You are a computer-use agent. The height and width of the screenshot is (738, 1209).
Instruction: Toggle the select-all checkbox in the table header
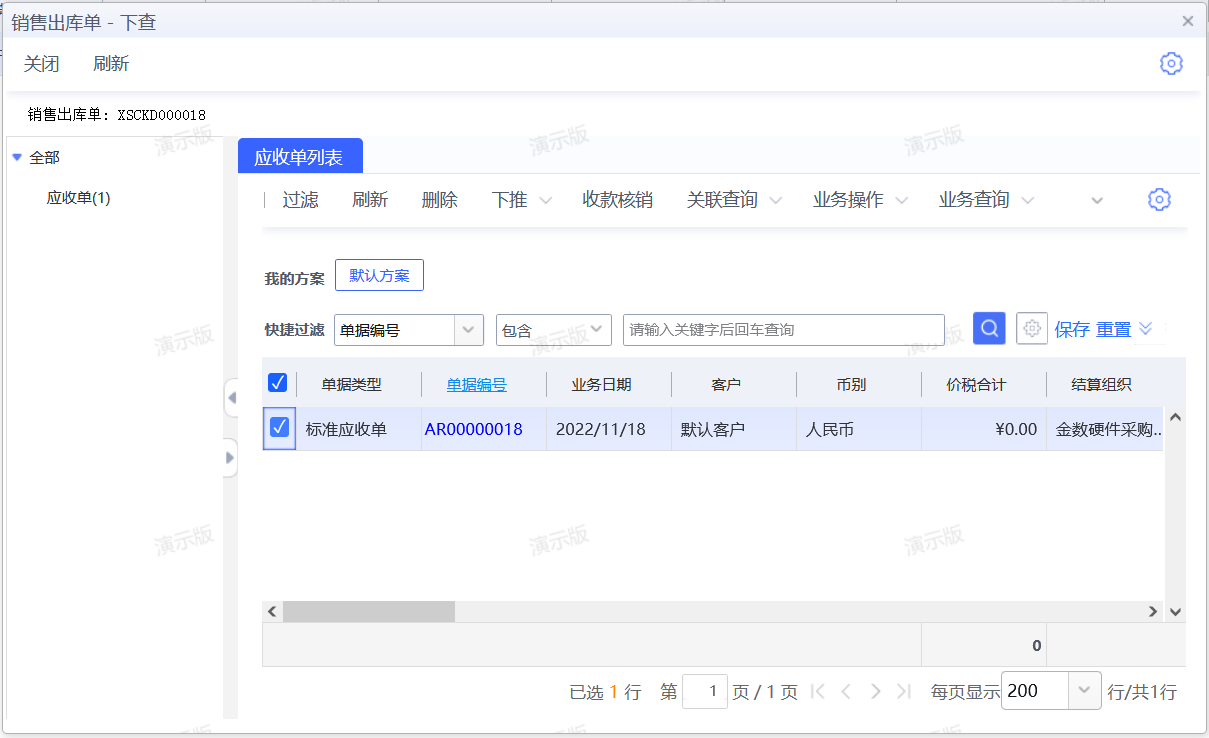point(278,383)
